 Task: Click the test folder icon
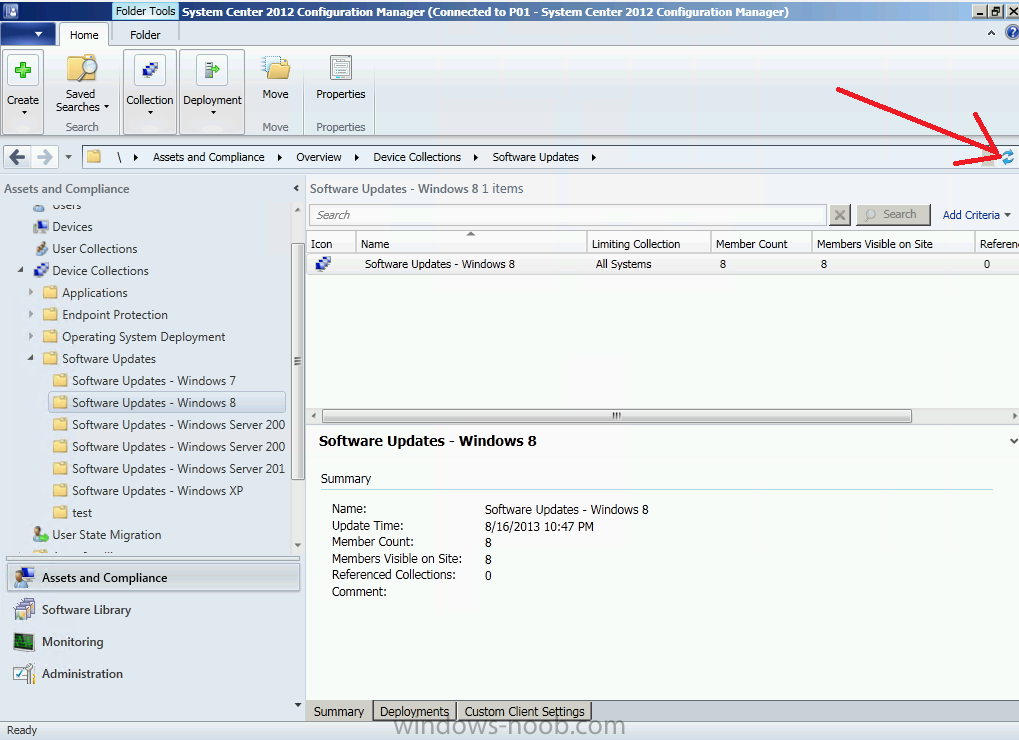click(x=60, y=513)
